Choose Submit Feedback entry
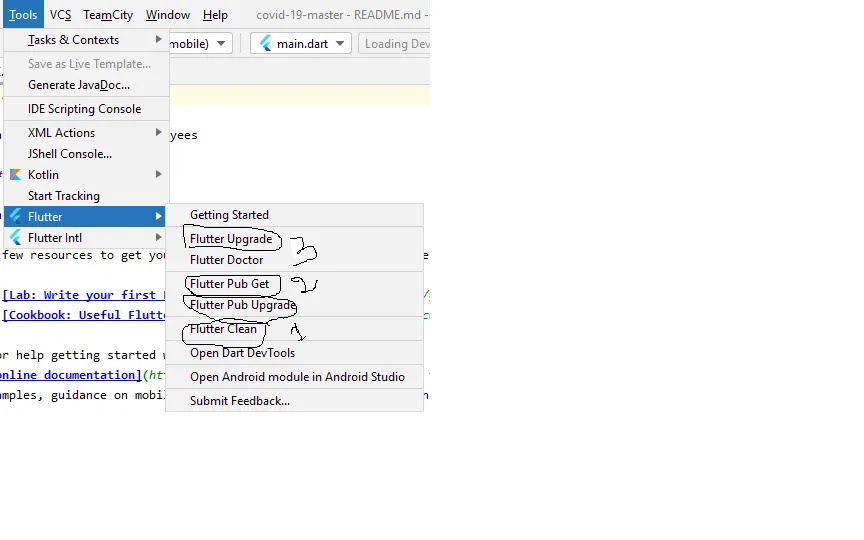This screenshot has width=864, height=540. point(294,401)
